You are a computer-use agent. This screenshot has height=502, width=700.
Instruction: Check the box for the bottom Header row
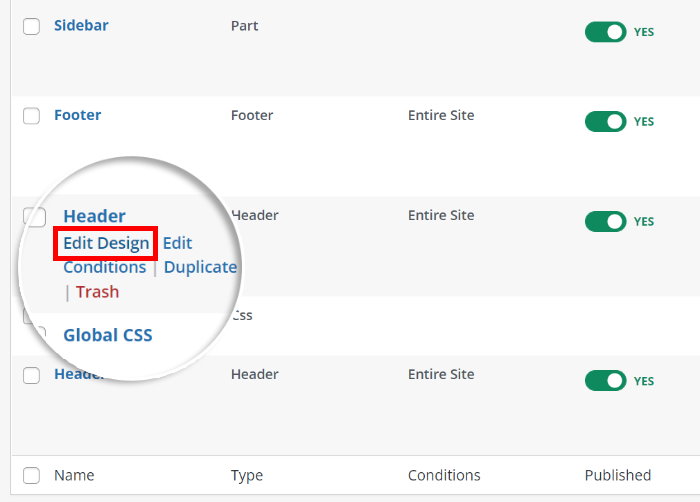[31, 375]
